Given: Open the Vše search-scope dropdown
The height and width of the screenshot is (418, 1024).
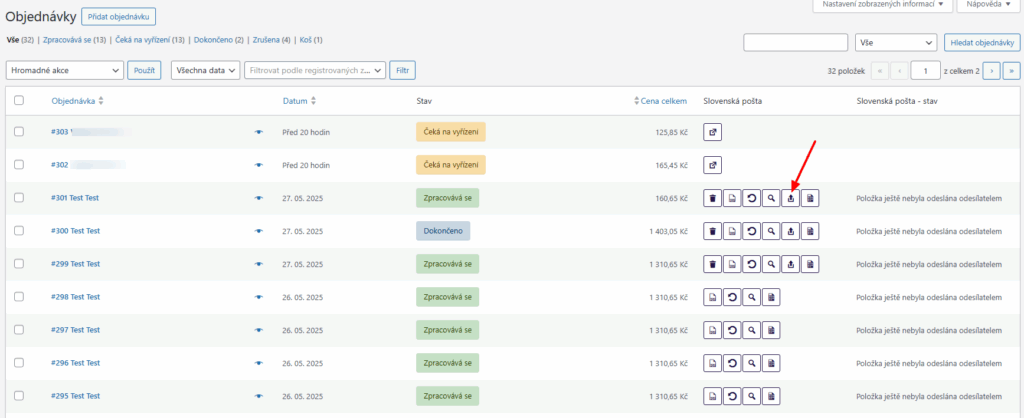Looking at the screenshot, I should [x=896, y=42].
